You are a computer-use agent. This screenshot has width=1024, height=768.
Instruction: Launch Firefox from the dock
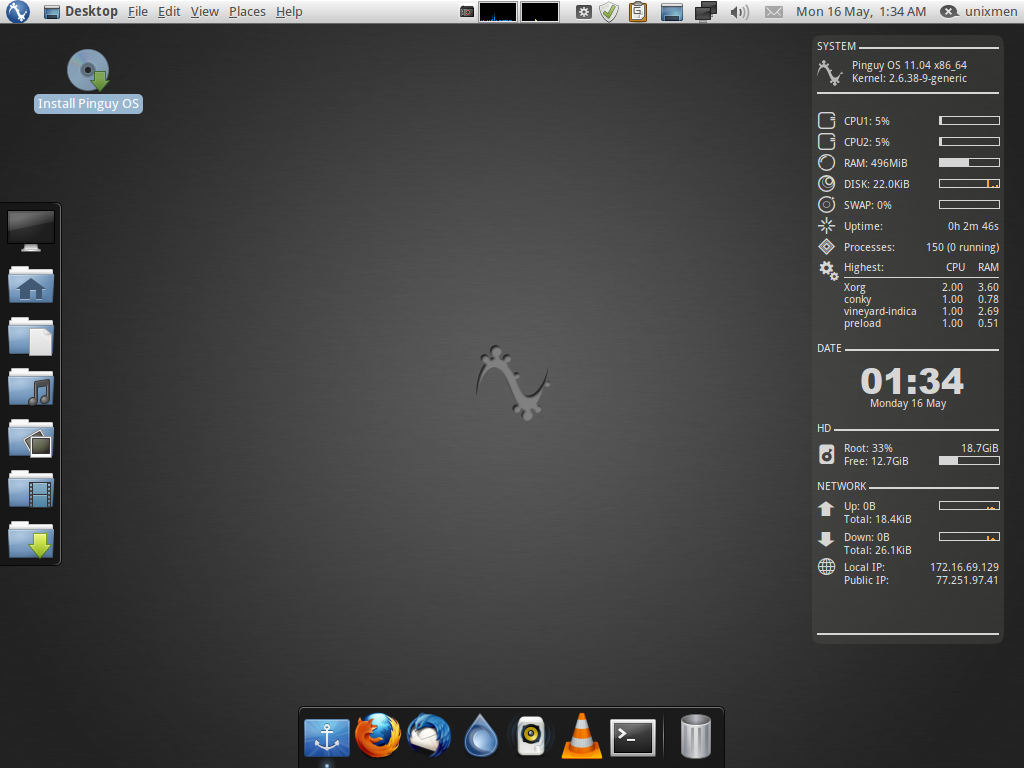pos(377,736)
